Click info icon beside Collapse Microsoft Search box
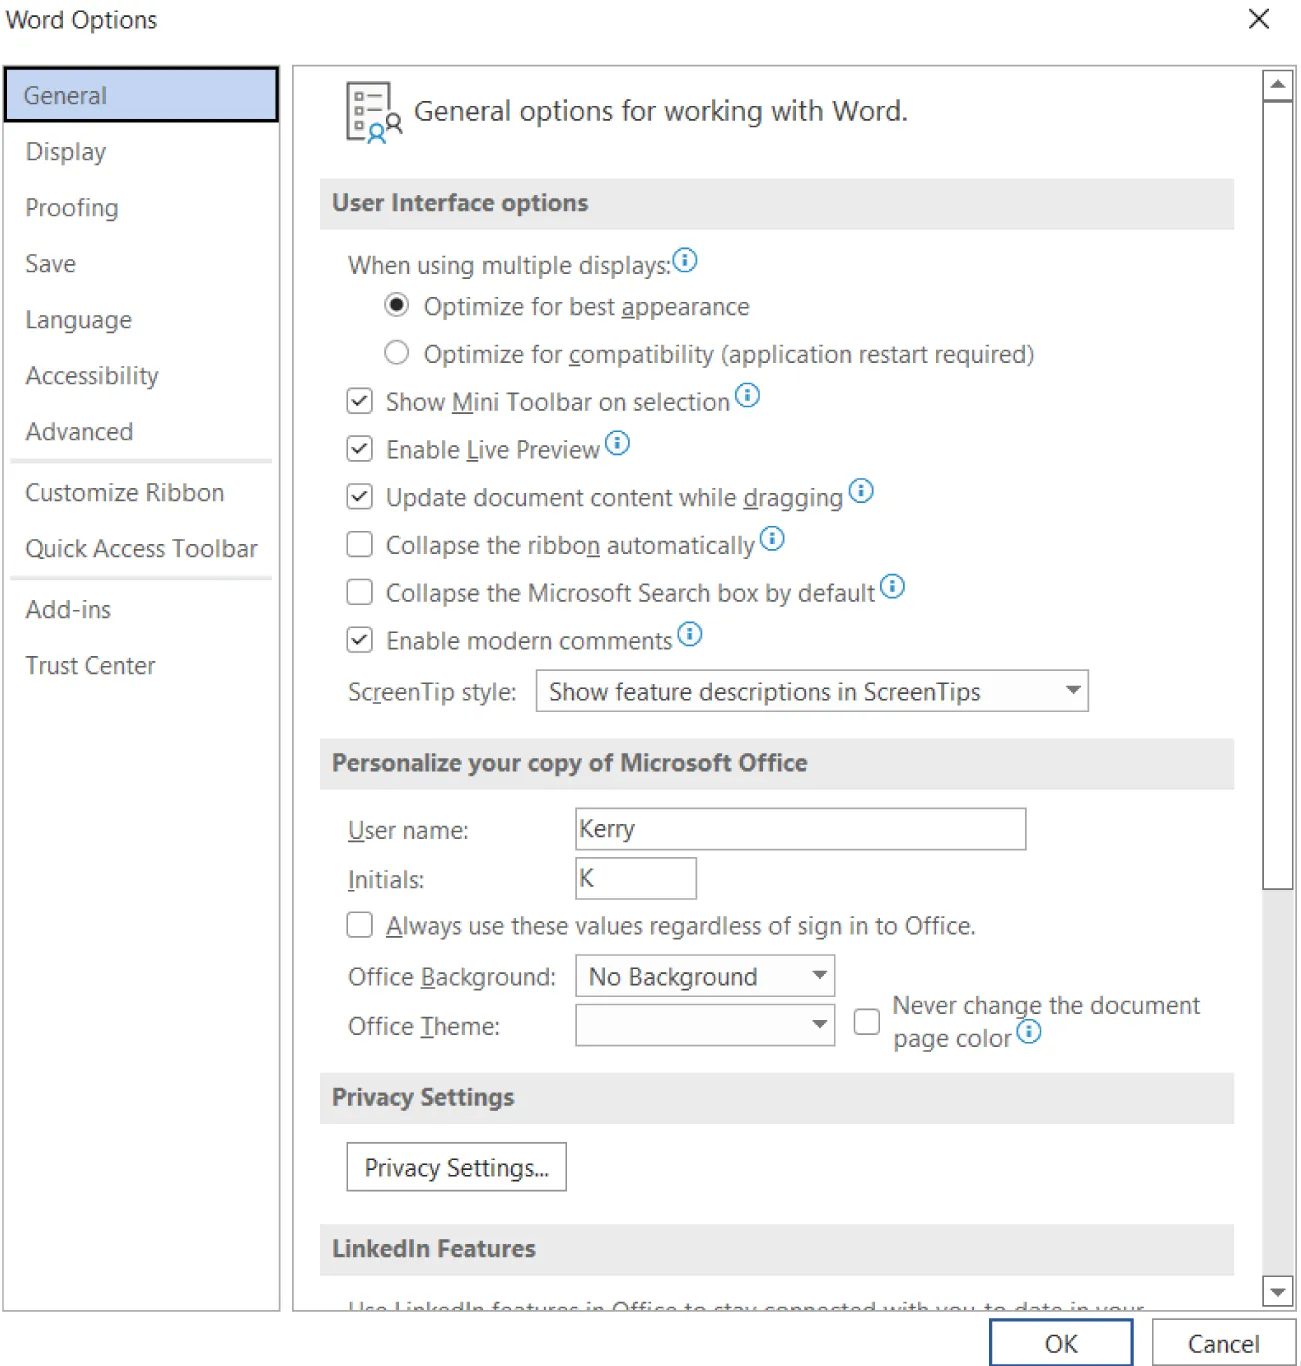Screen dimensions: 1301x1366 (x=893, y=587)
